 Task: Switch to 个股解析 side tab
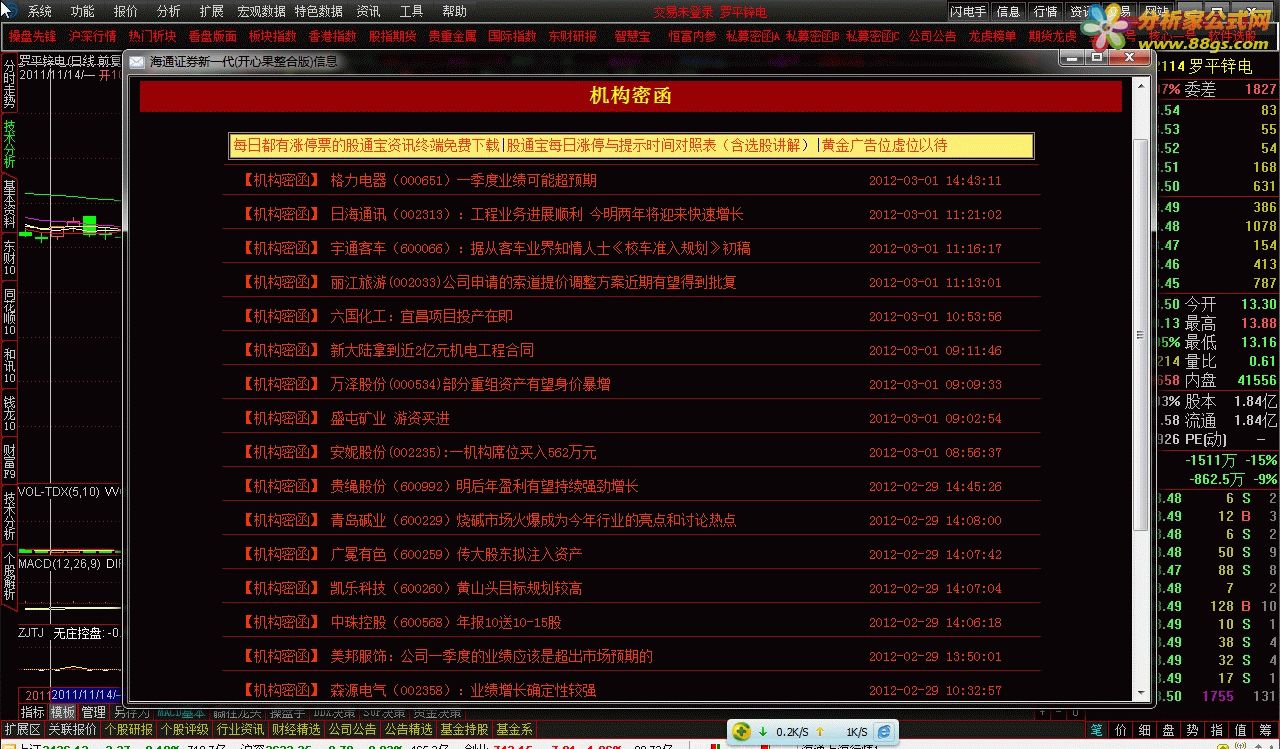pyautogui.click(x=9, y=576)
